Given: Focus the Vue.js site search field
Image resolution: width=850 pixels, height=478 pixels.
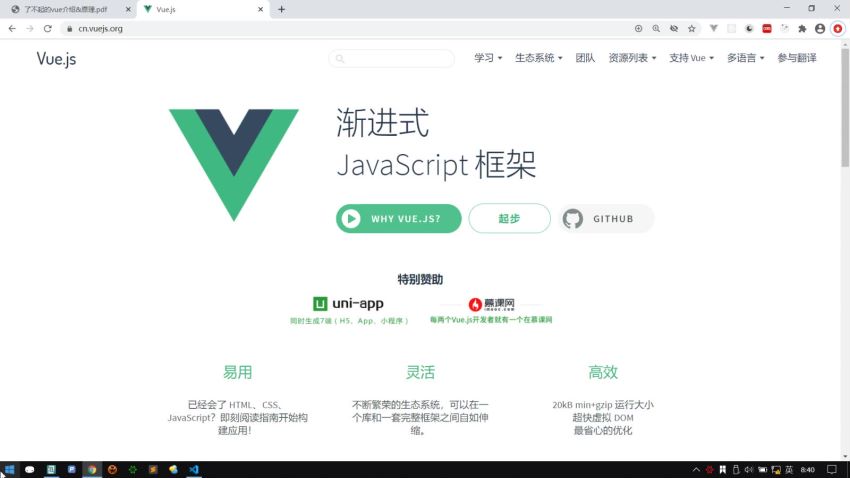Looking at the screenshot, I should 391,59.
